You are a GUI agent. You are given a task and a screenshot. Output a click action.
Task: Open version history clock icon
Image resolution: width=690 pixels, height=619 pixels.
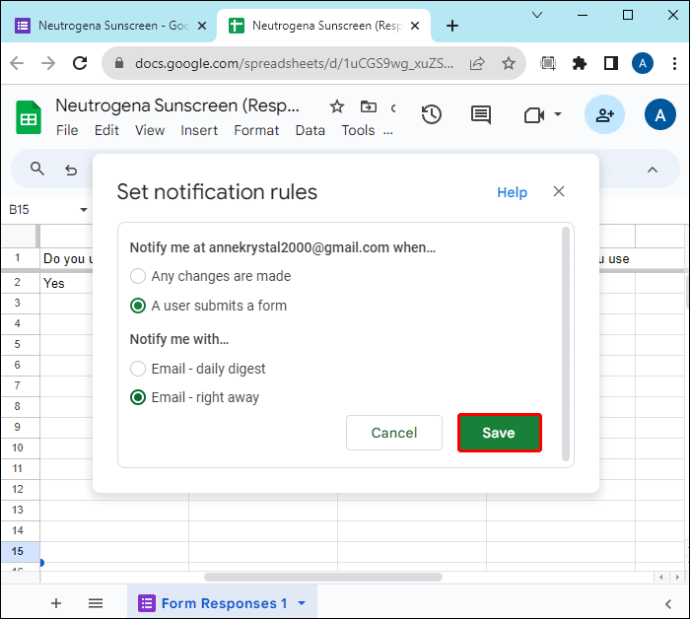[431, 115]
